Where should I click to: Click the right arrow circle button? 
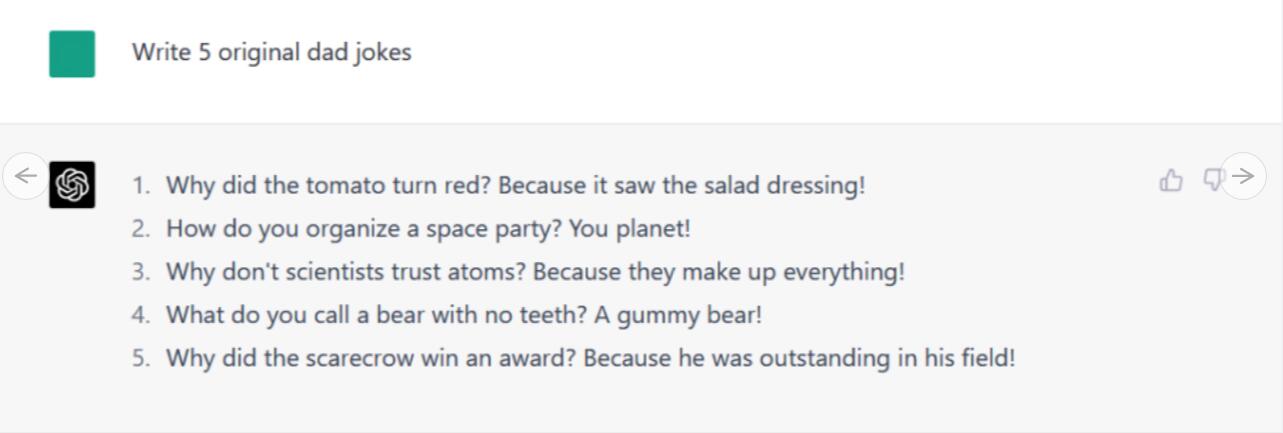pyautogui.click(x=1244, y=176)
